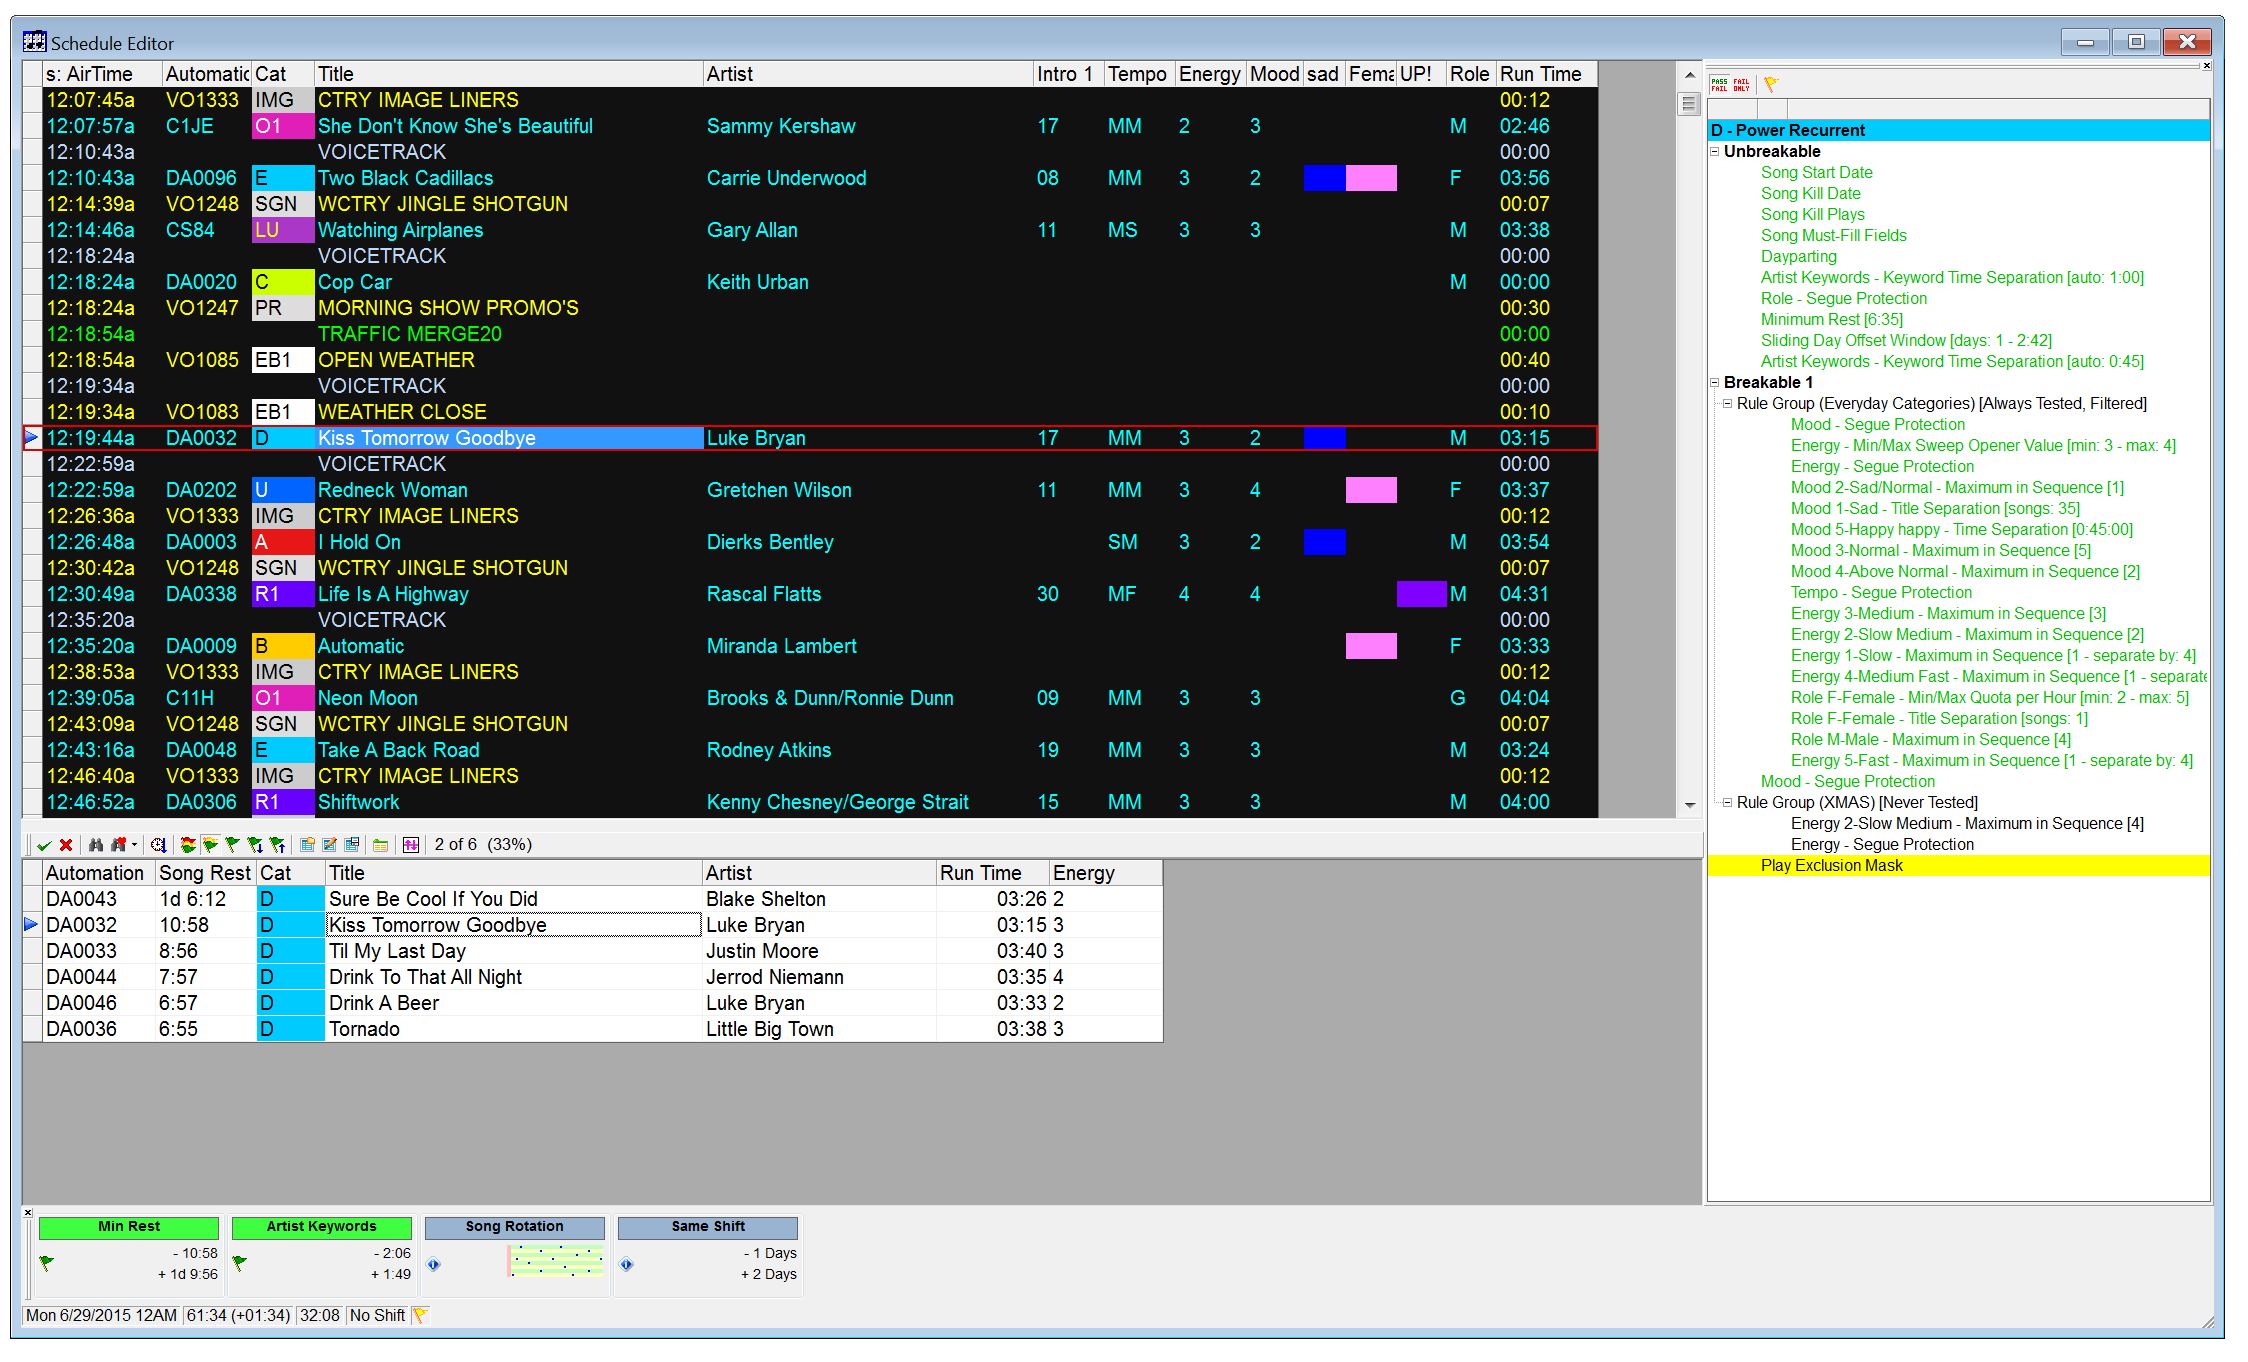Click the Same Shift header button
The width and height of the screenshot is (2248, 1362).
[x=708, y=1227]
